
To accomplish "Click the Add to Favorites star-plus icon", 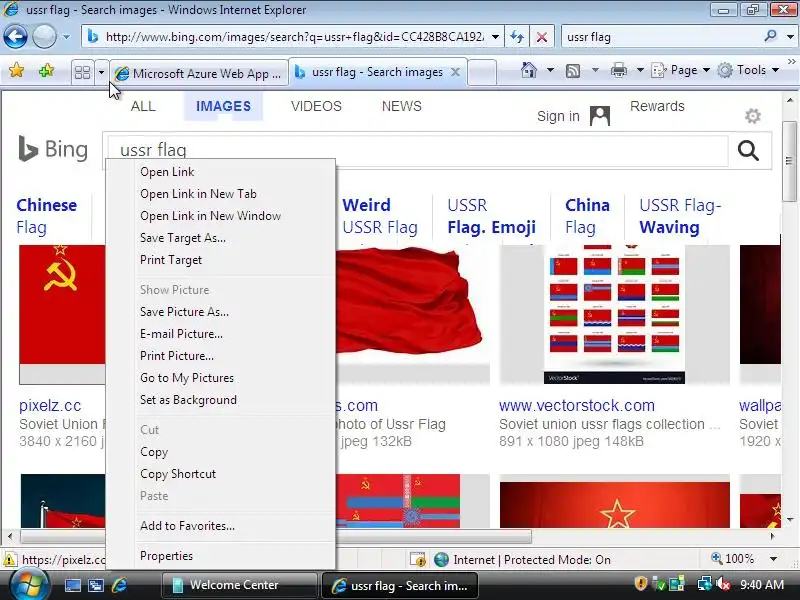I will (x=46, y=70).
